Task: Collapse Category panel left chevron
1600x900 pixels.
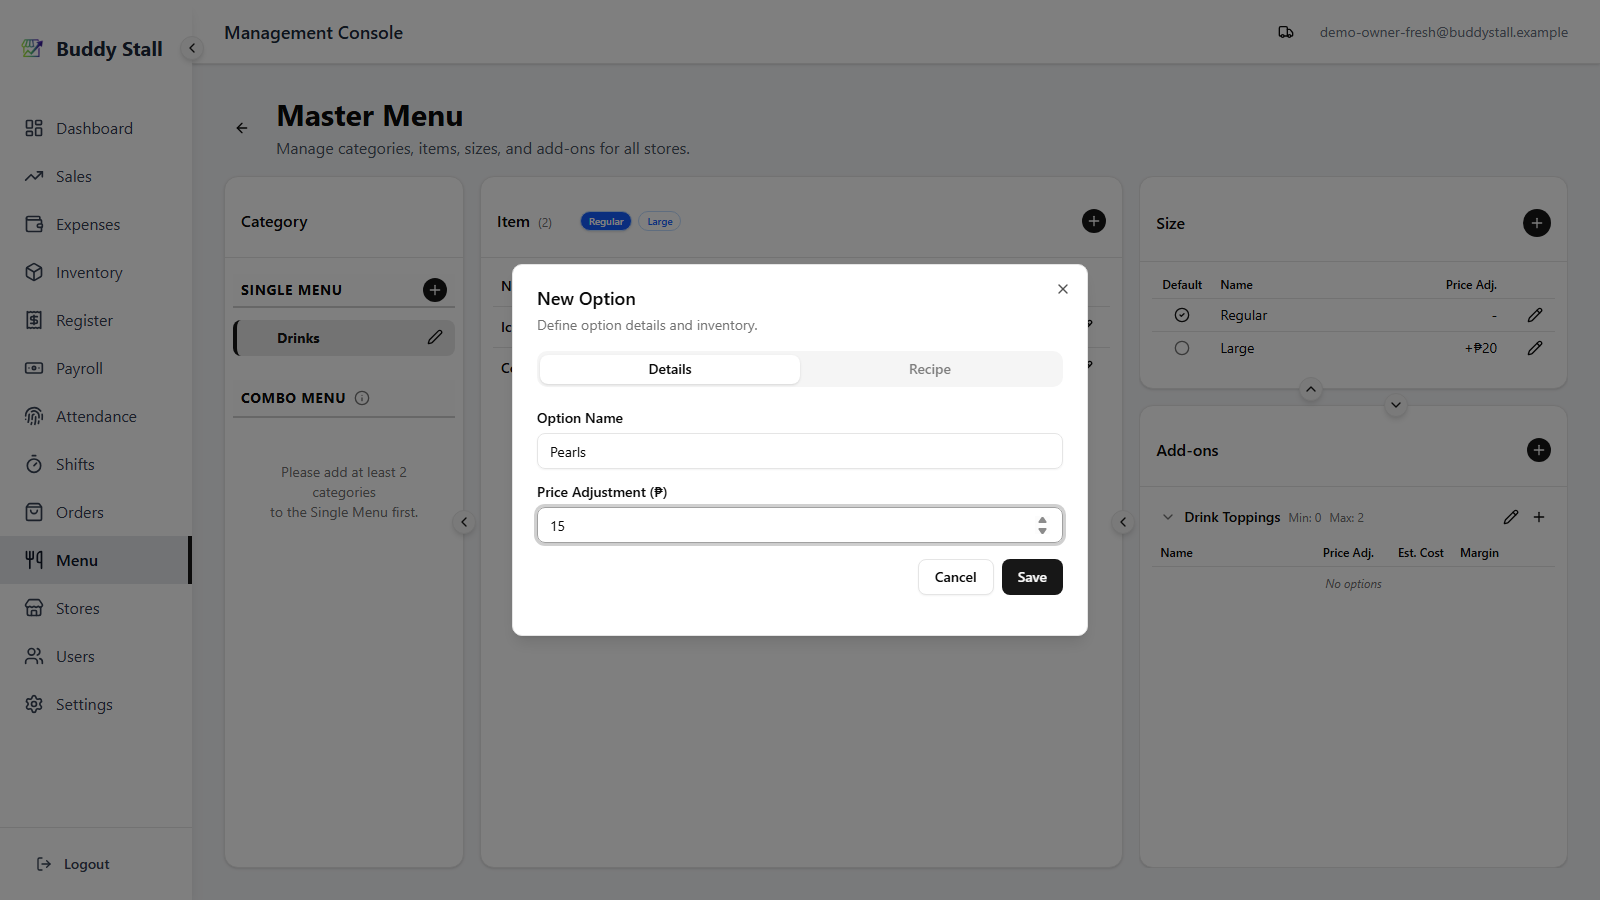Action: click(464, 522)
